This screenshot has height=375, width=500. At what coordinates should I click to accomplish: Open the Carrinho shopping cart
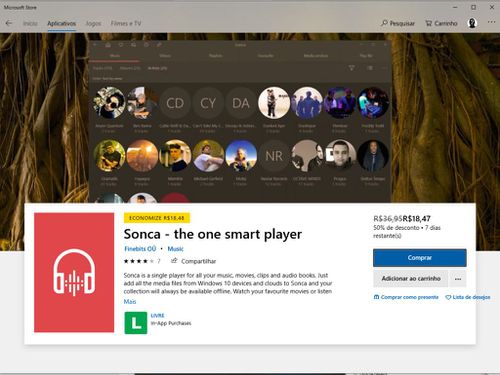(x=441, y=23)
